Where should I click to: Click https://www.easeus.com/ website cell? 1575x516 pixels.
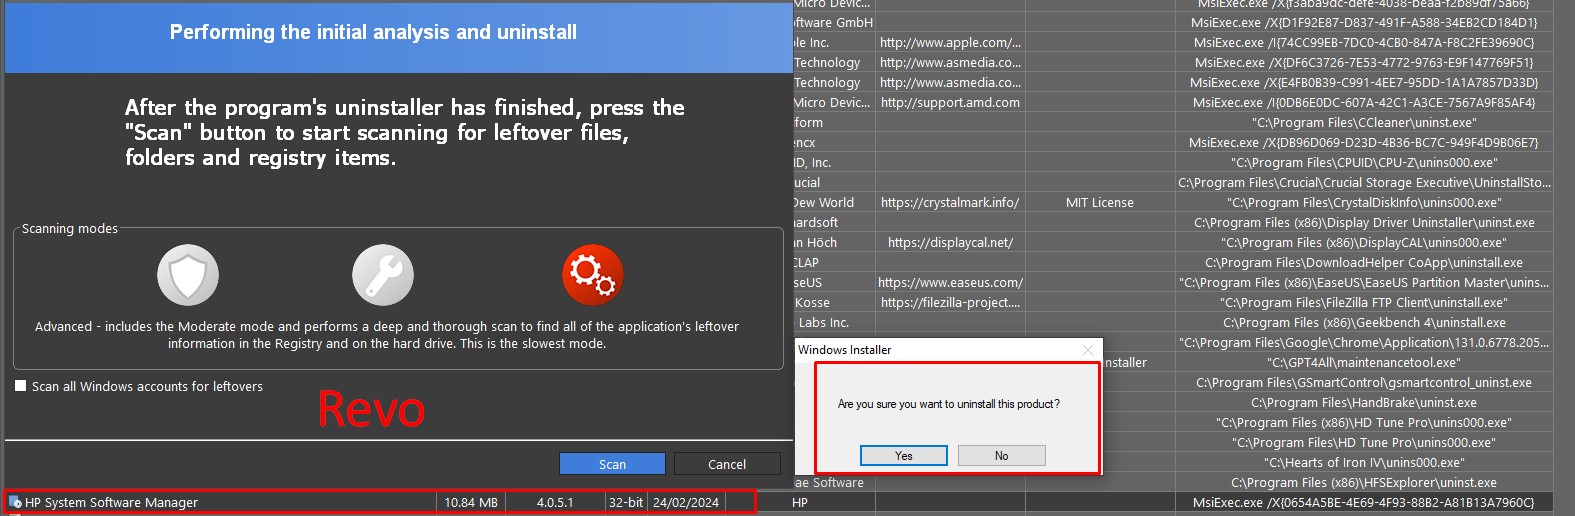click(950, 282)
